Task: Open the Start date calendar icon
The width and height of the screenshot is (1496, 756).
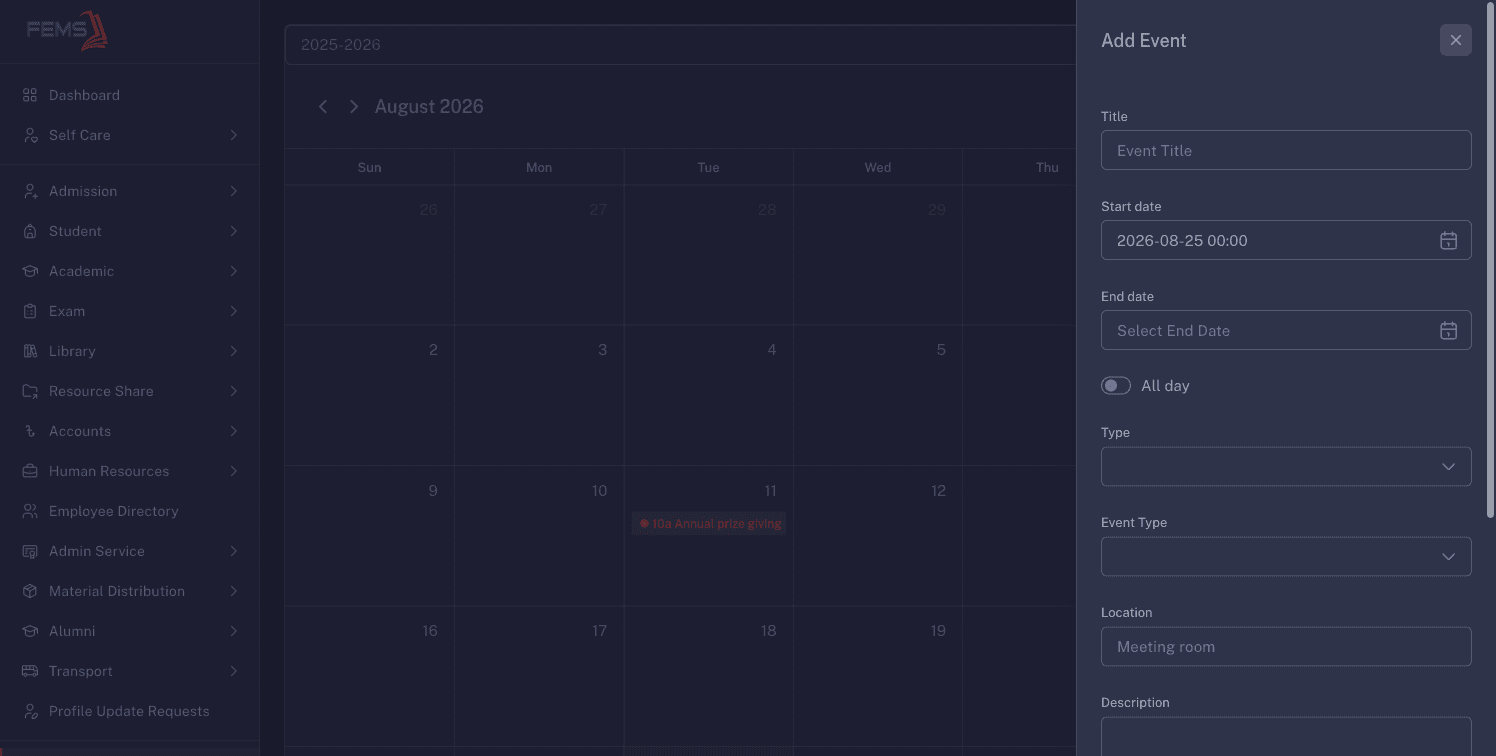Action: (1448, 240)
